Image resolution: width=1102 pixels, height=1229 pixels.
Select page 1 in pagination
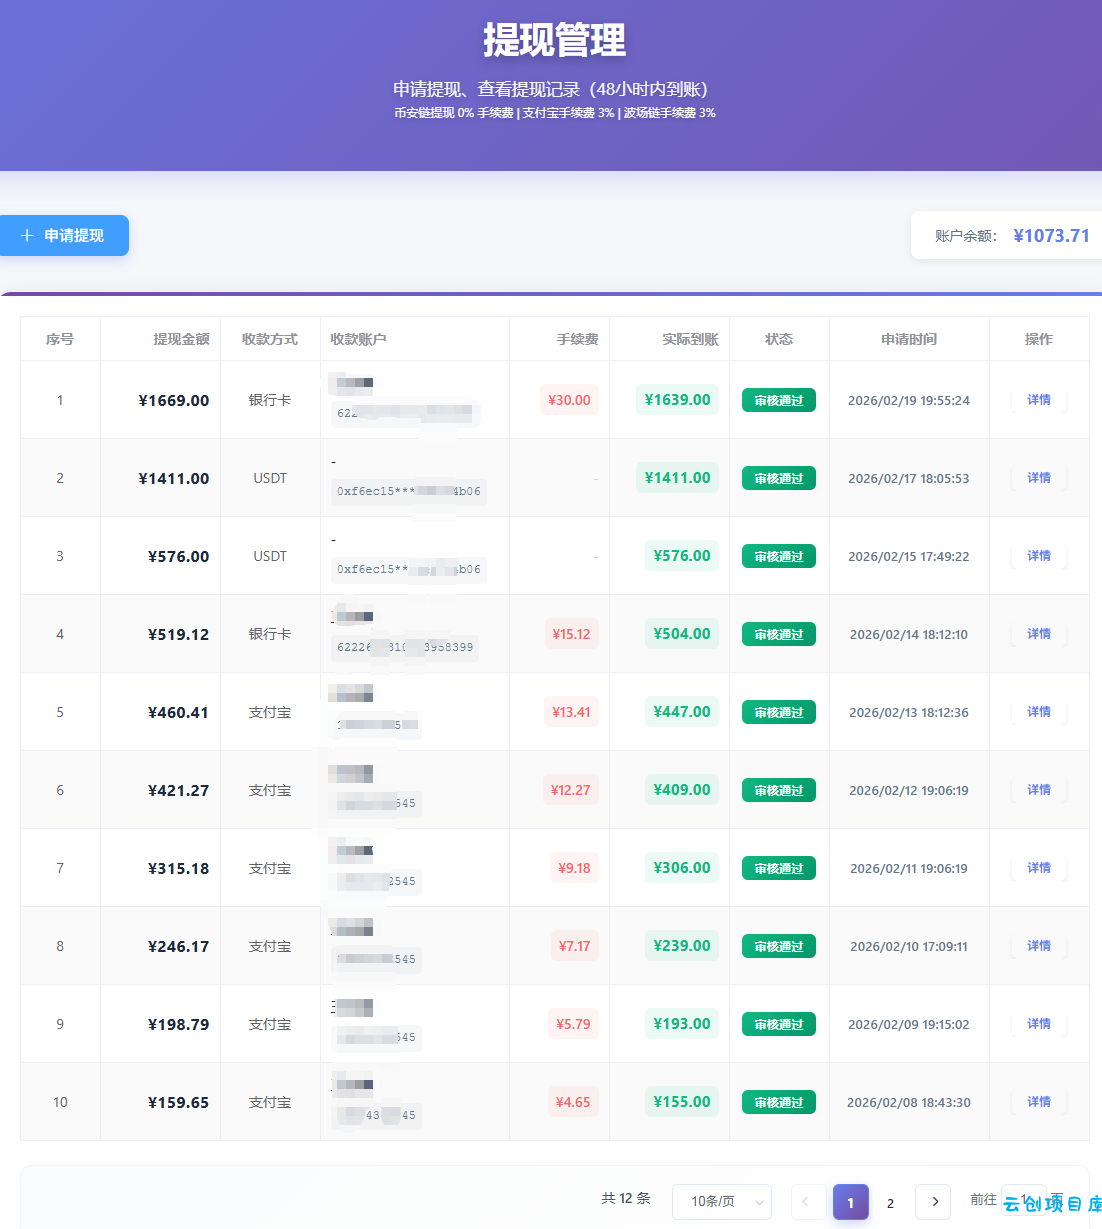point(850,1202)
